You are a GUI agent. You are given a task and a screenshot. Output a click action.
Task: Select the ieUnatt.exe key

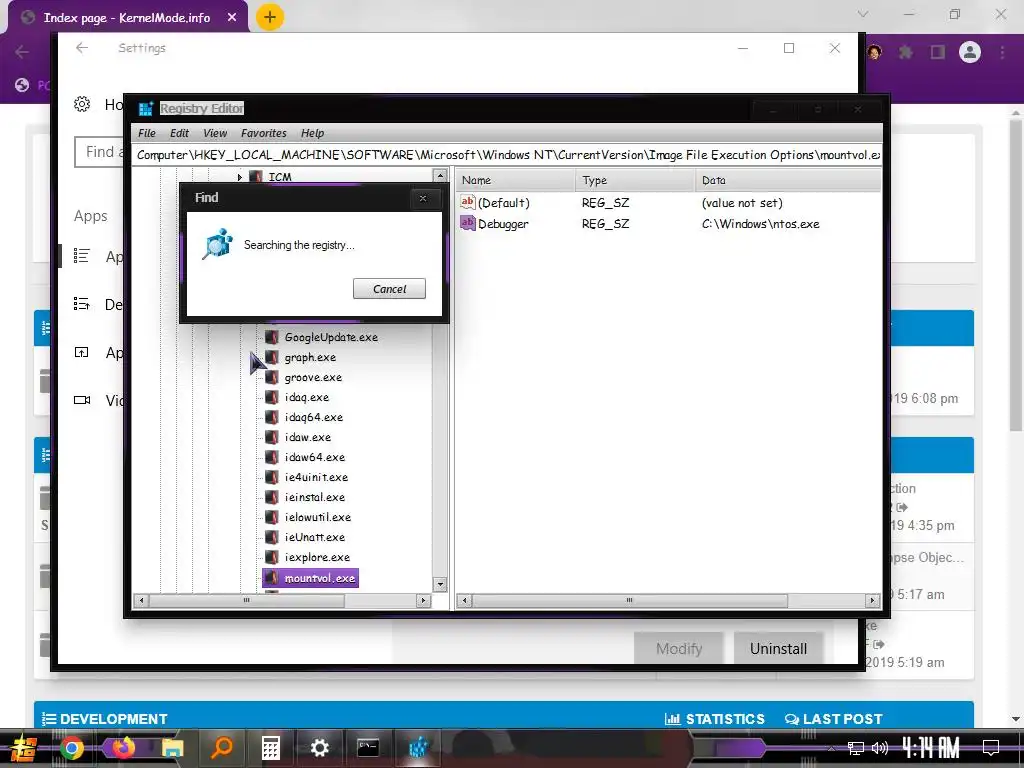point(315,537)
